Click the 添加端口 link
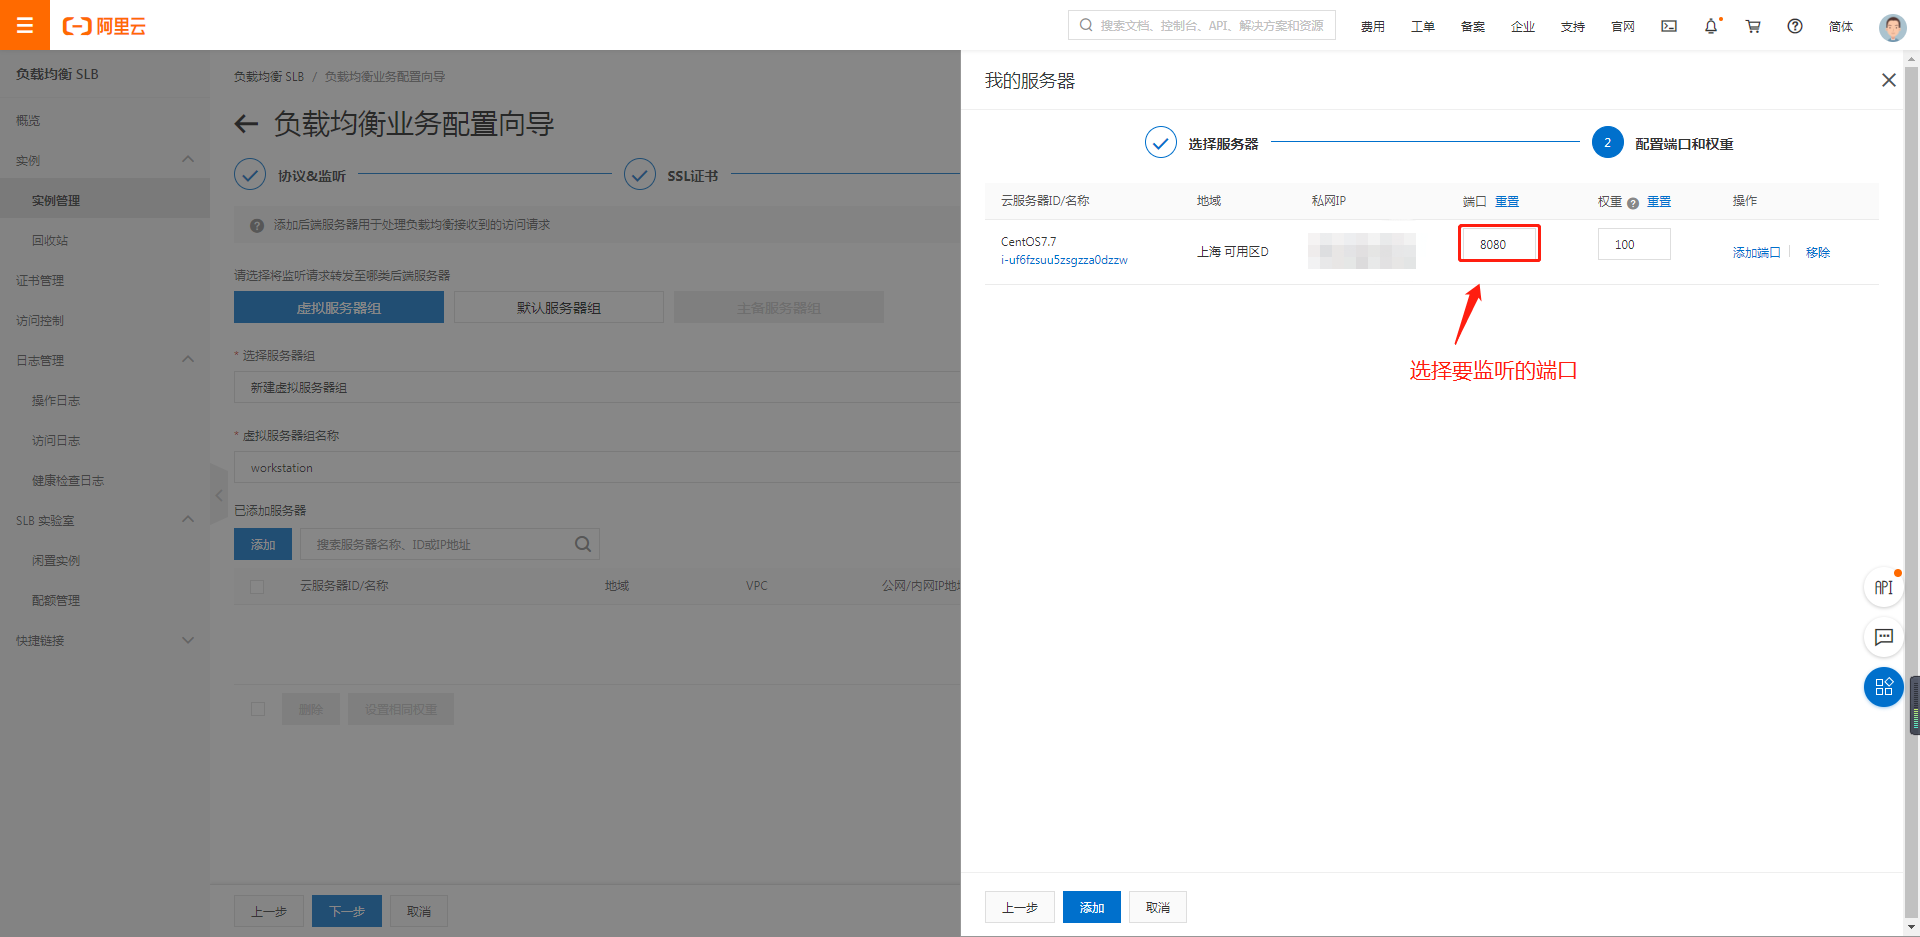 pos(1756,252)
